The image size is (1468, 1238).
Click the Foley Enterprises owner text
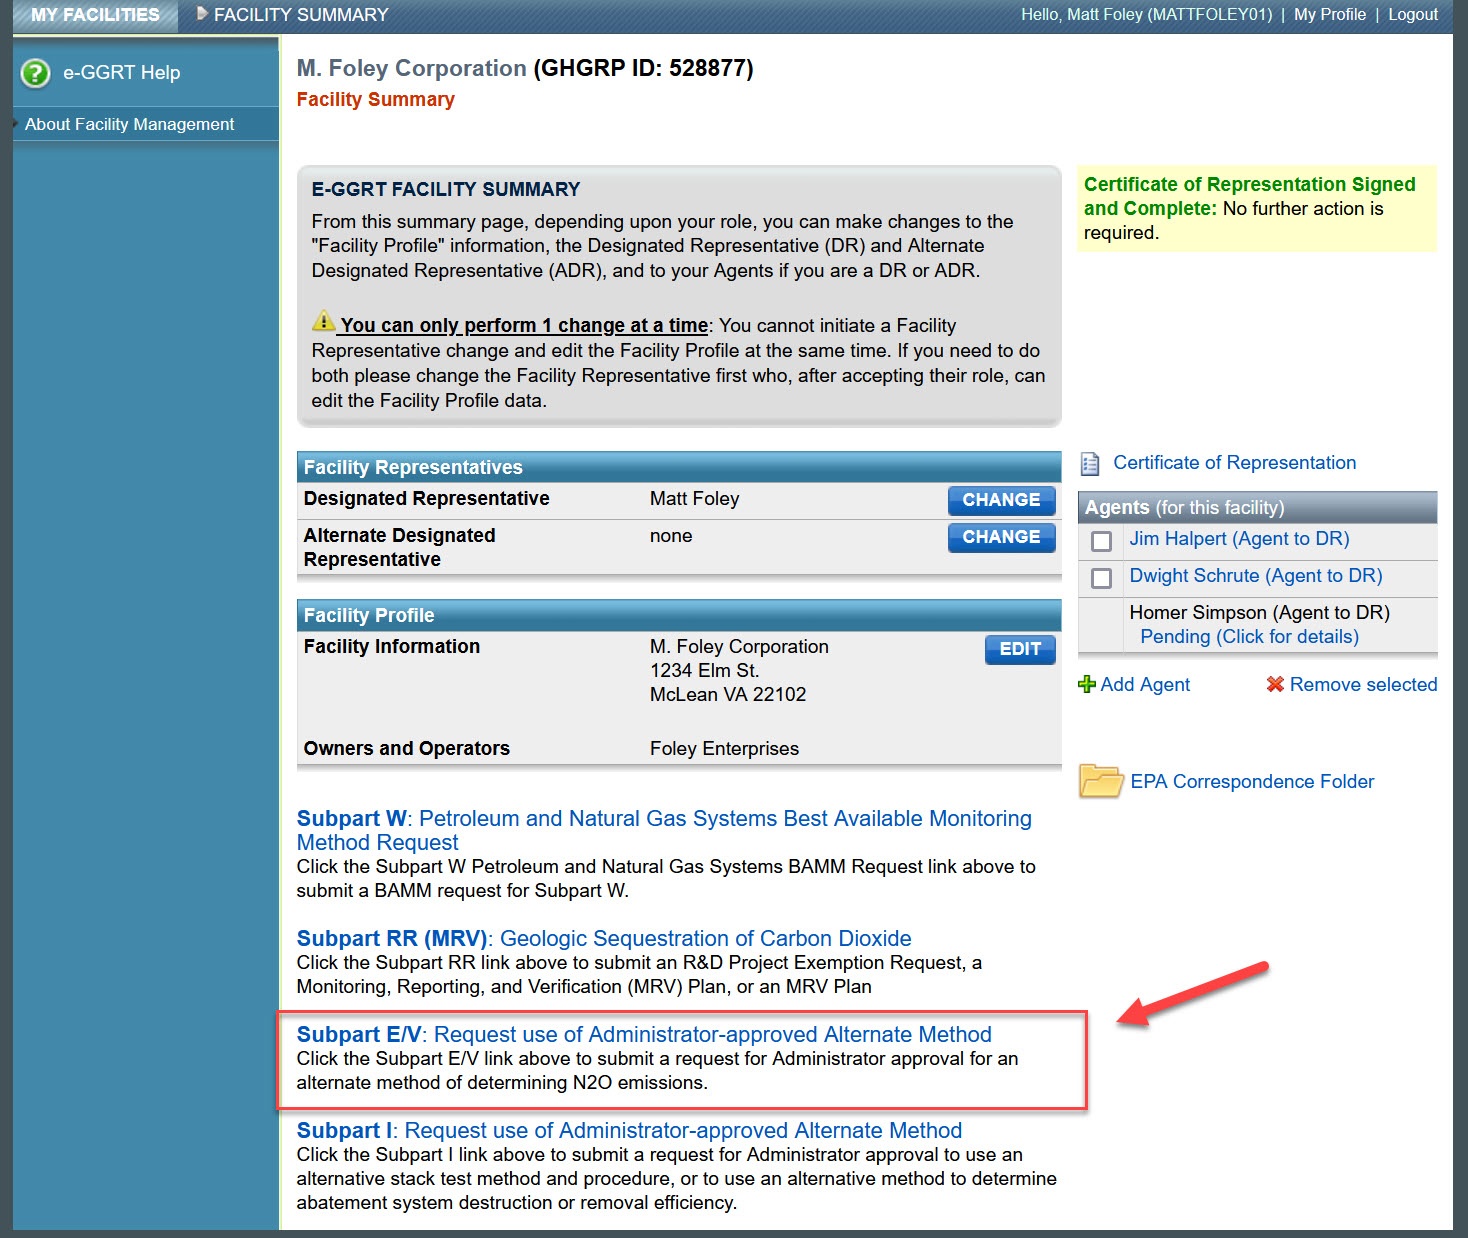click(724, 749)
